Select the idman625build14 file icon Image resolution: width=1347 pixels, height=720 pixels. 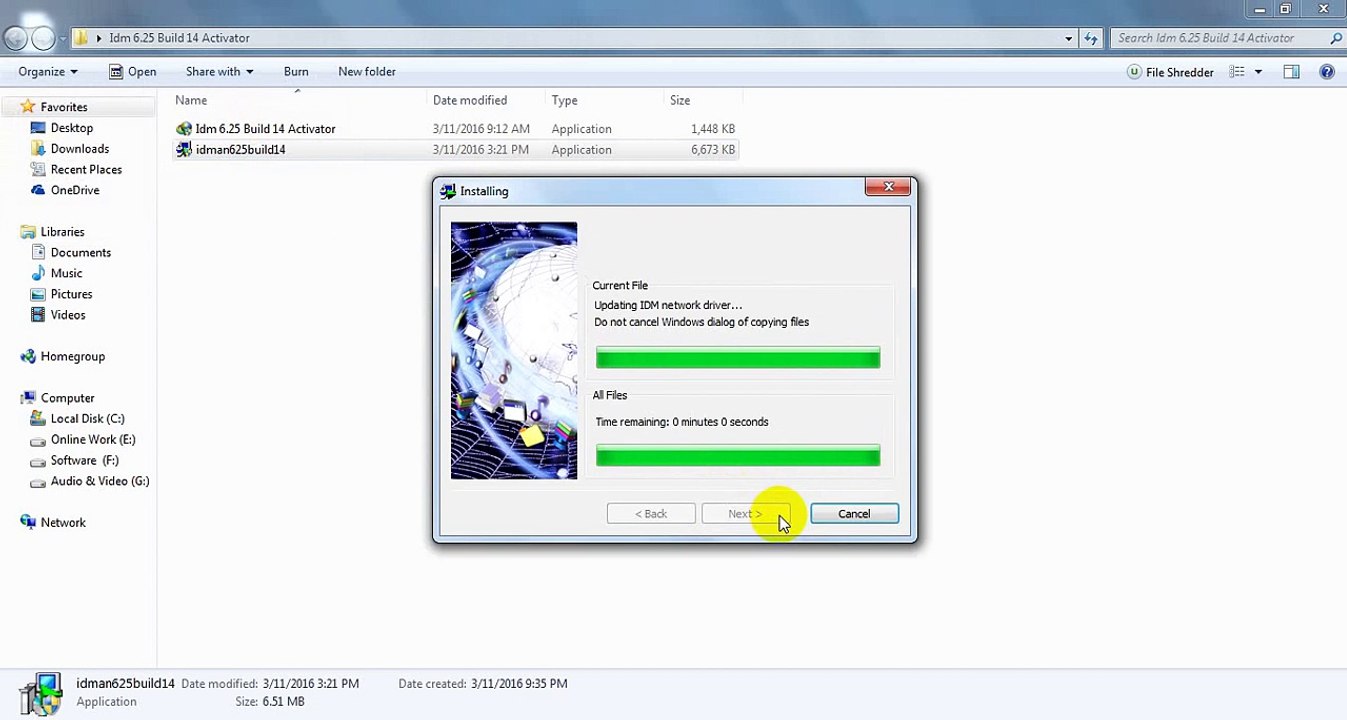tap(184, 150)
